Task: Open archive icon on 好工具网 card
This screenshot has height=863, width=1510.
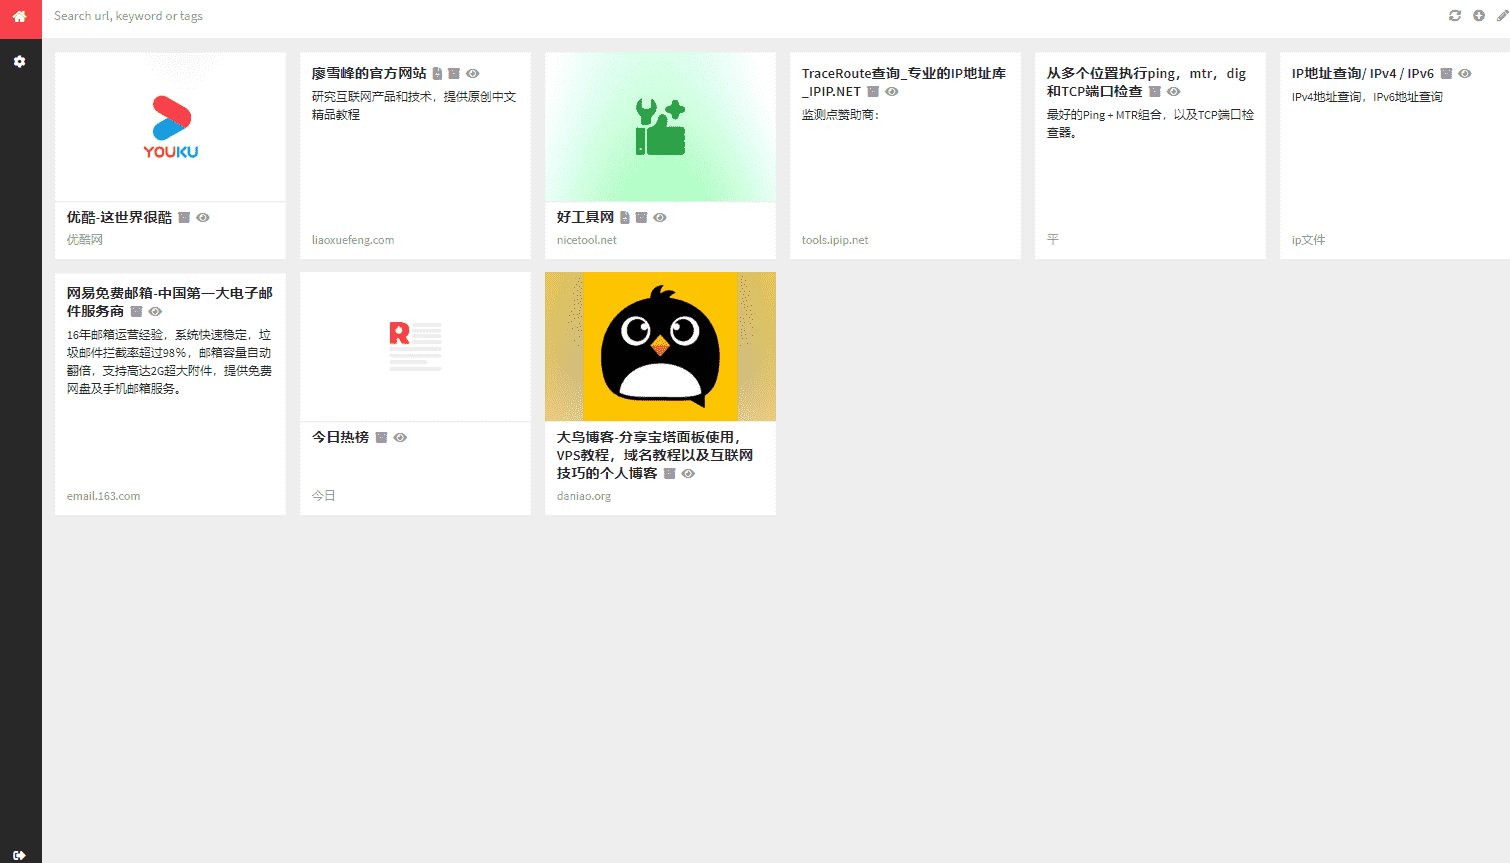Action: pos(642,217)
